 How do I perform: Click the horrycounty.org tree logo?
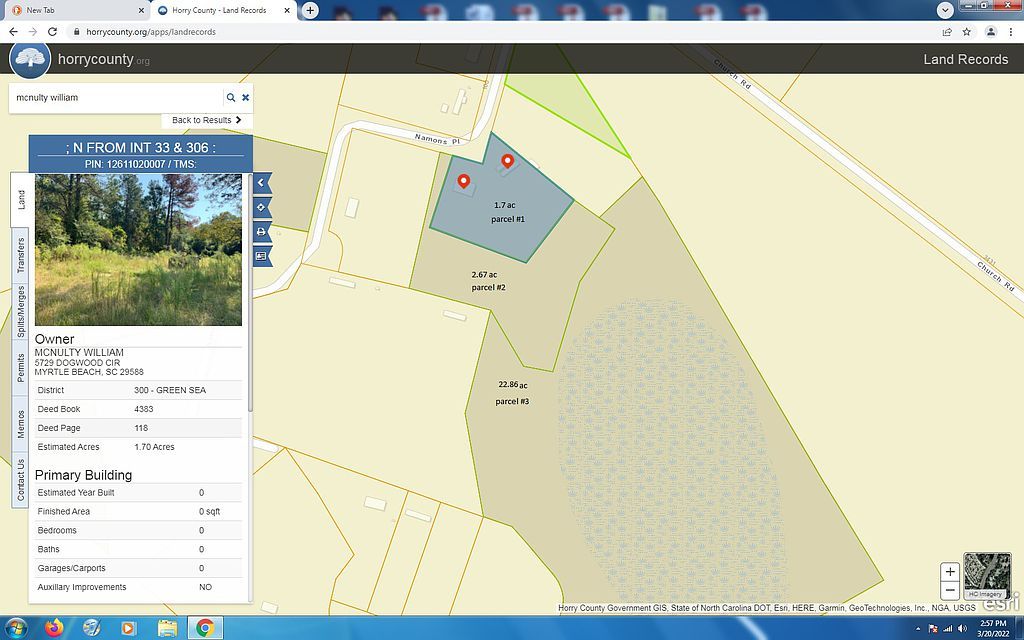coord(30,58)
